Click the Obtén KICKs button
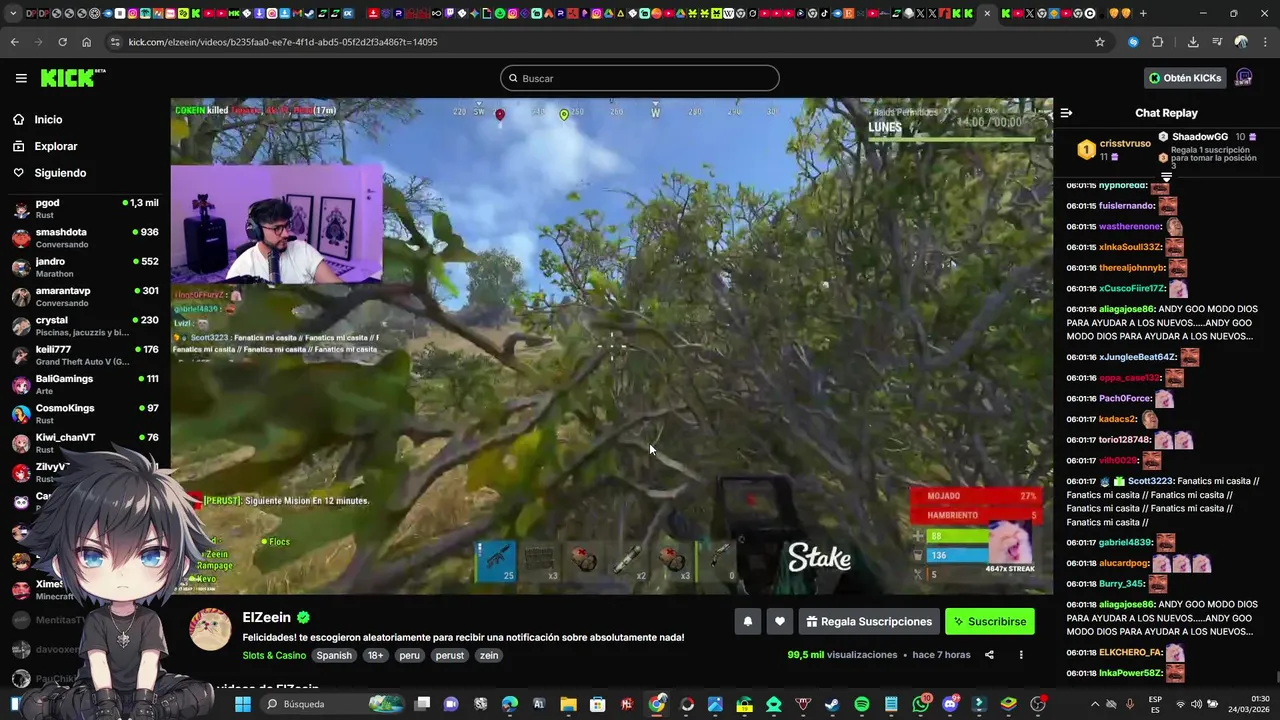 point(1185,78)
